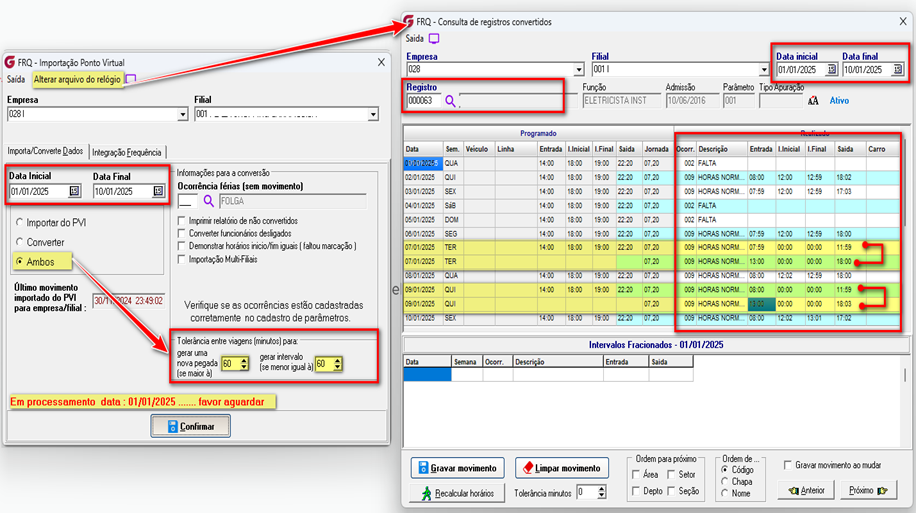Close the Consulta de registros convertidos window
Image resolution: width=916 pixels, height=513 pixels.
(903, 22)
